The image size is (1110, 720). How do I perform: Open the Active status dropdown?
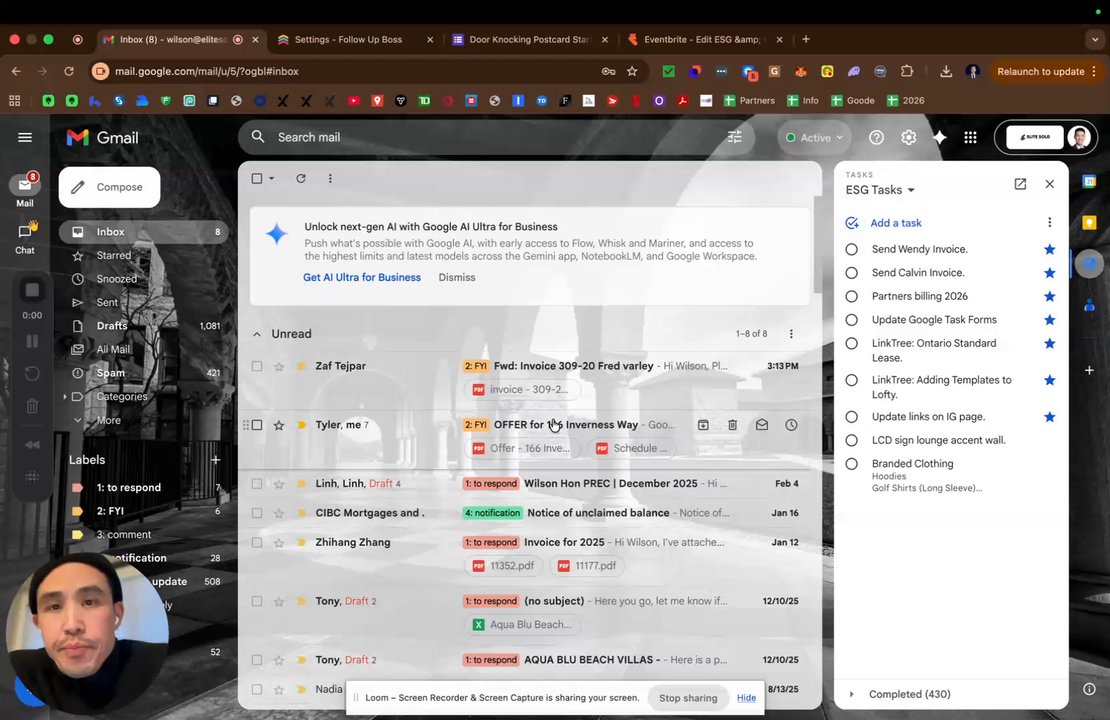(x=814, y=137)
